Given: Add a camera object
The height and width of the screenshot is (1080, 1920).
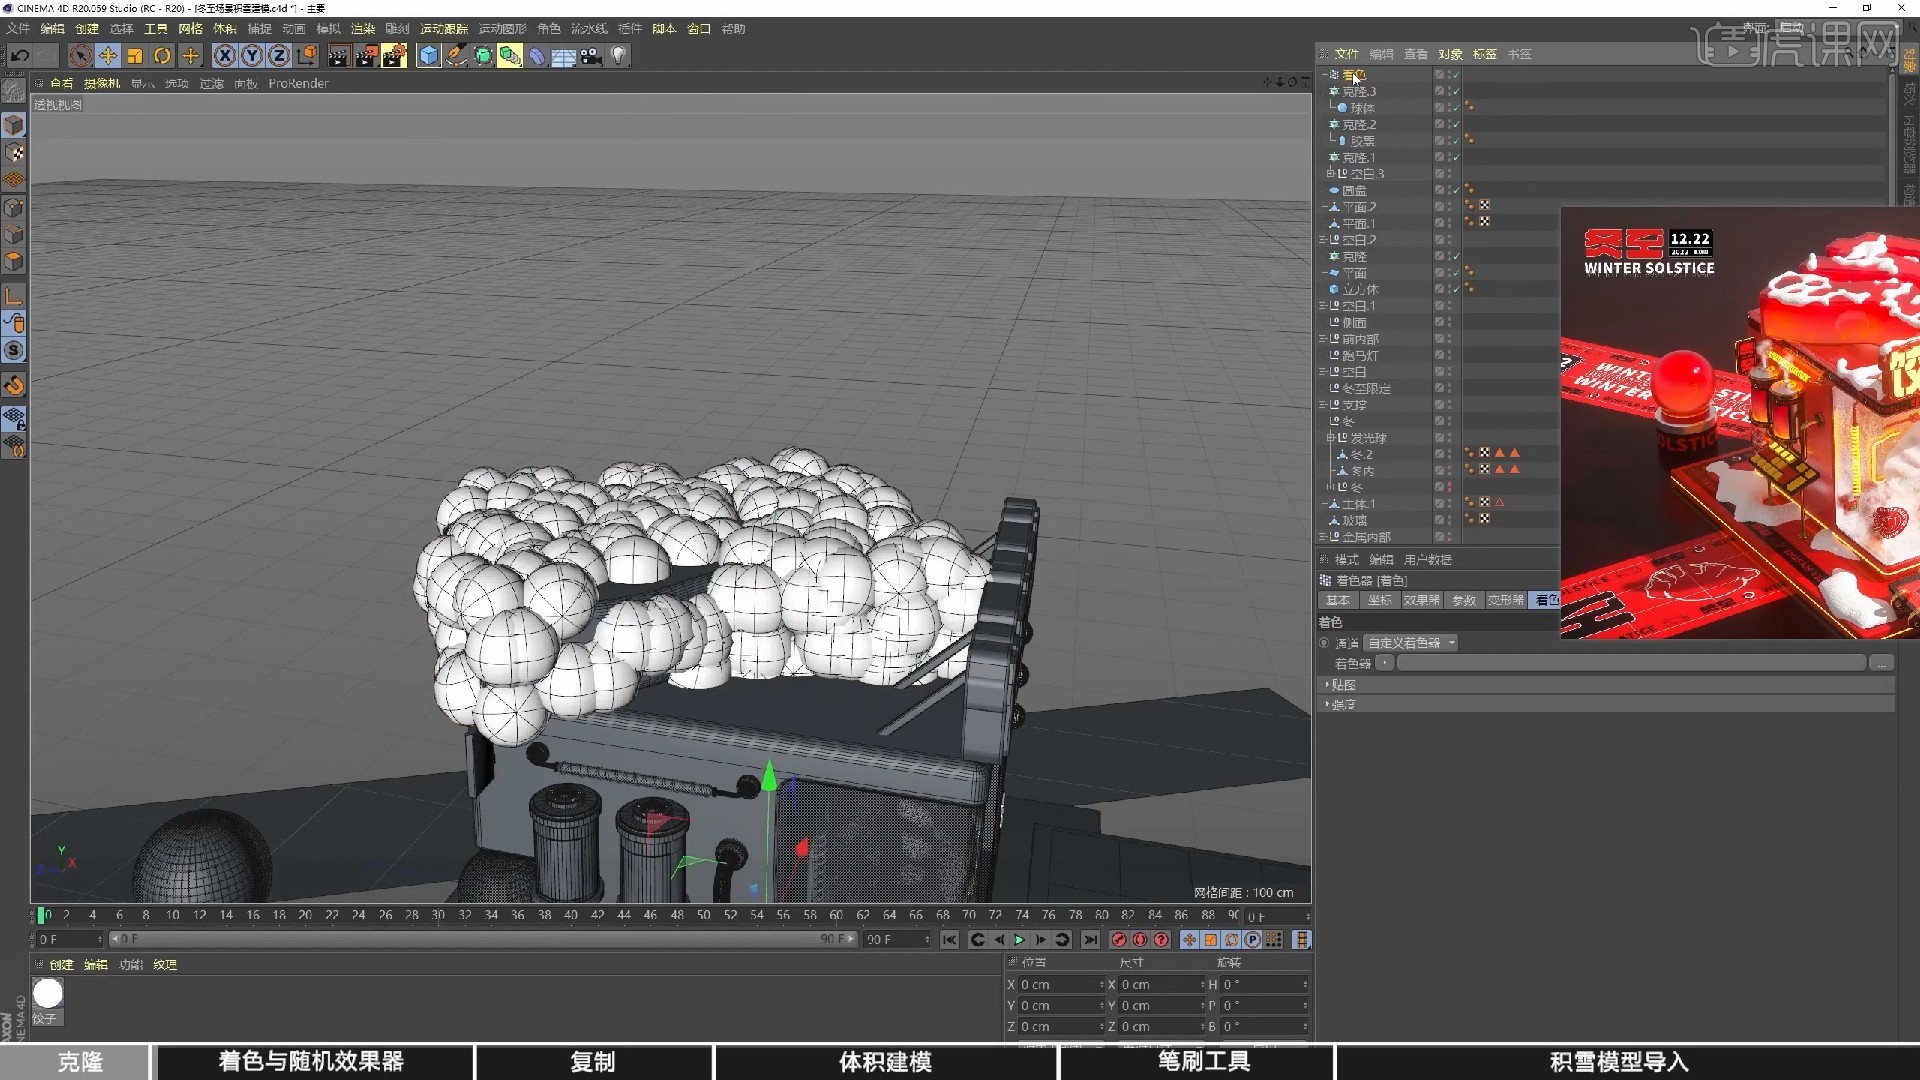Looking at the screenshot, I should coord(591,56).
